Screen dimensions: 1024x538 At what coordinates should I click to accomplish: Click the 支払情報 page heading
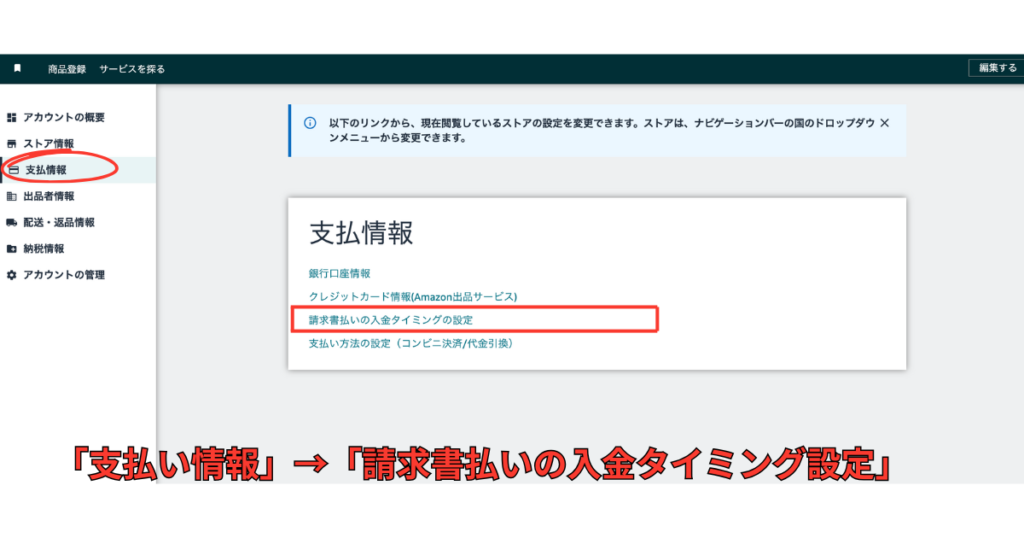[361, 233]
